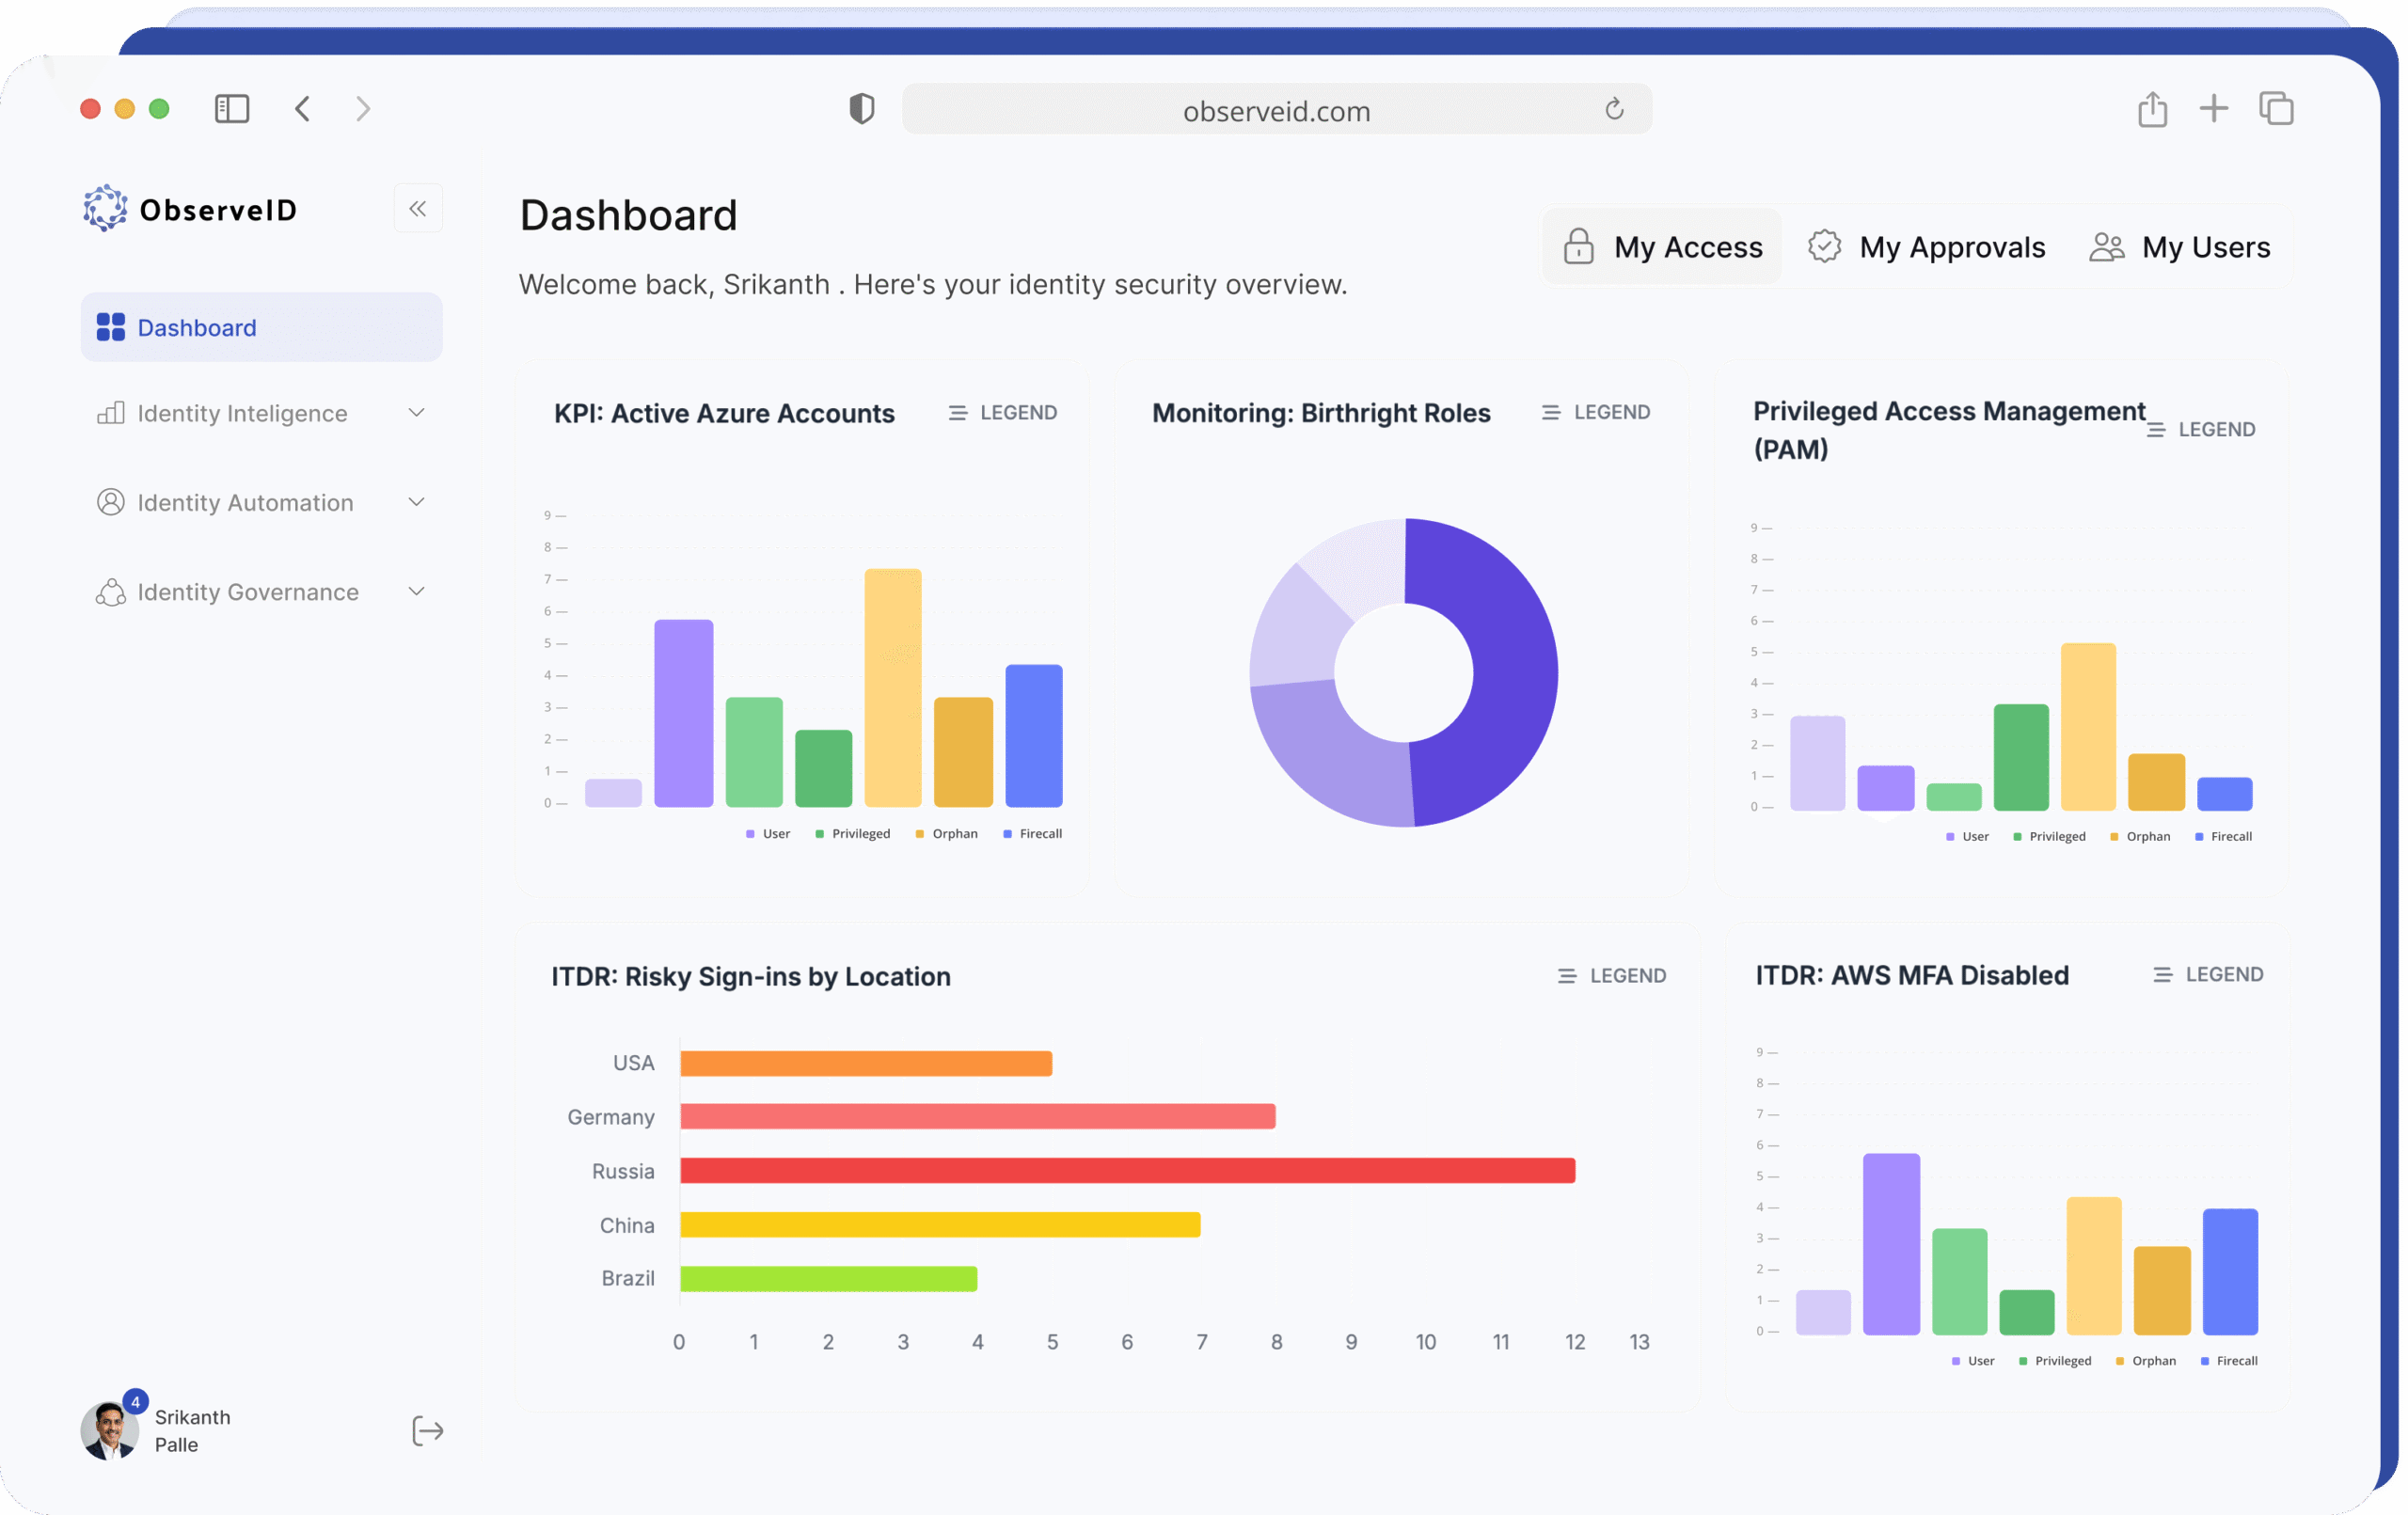Open the My Users tab
The width and height of the screenshot is (2408, 1515).
pos(2181,247)
